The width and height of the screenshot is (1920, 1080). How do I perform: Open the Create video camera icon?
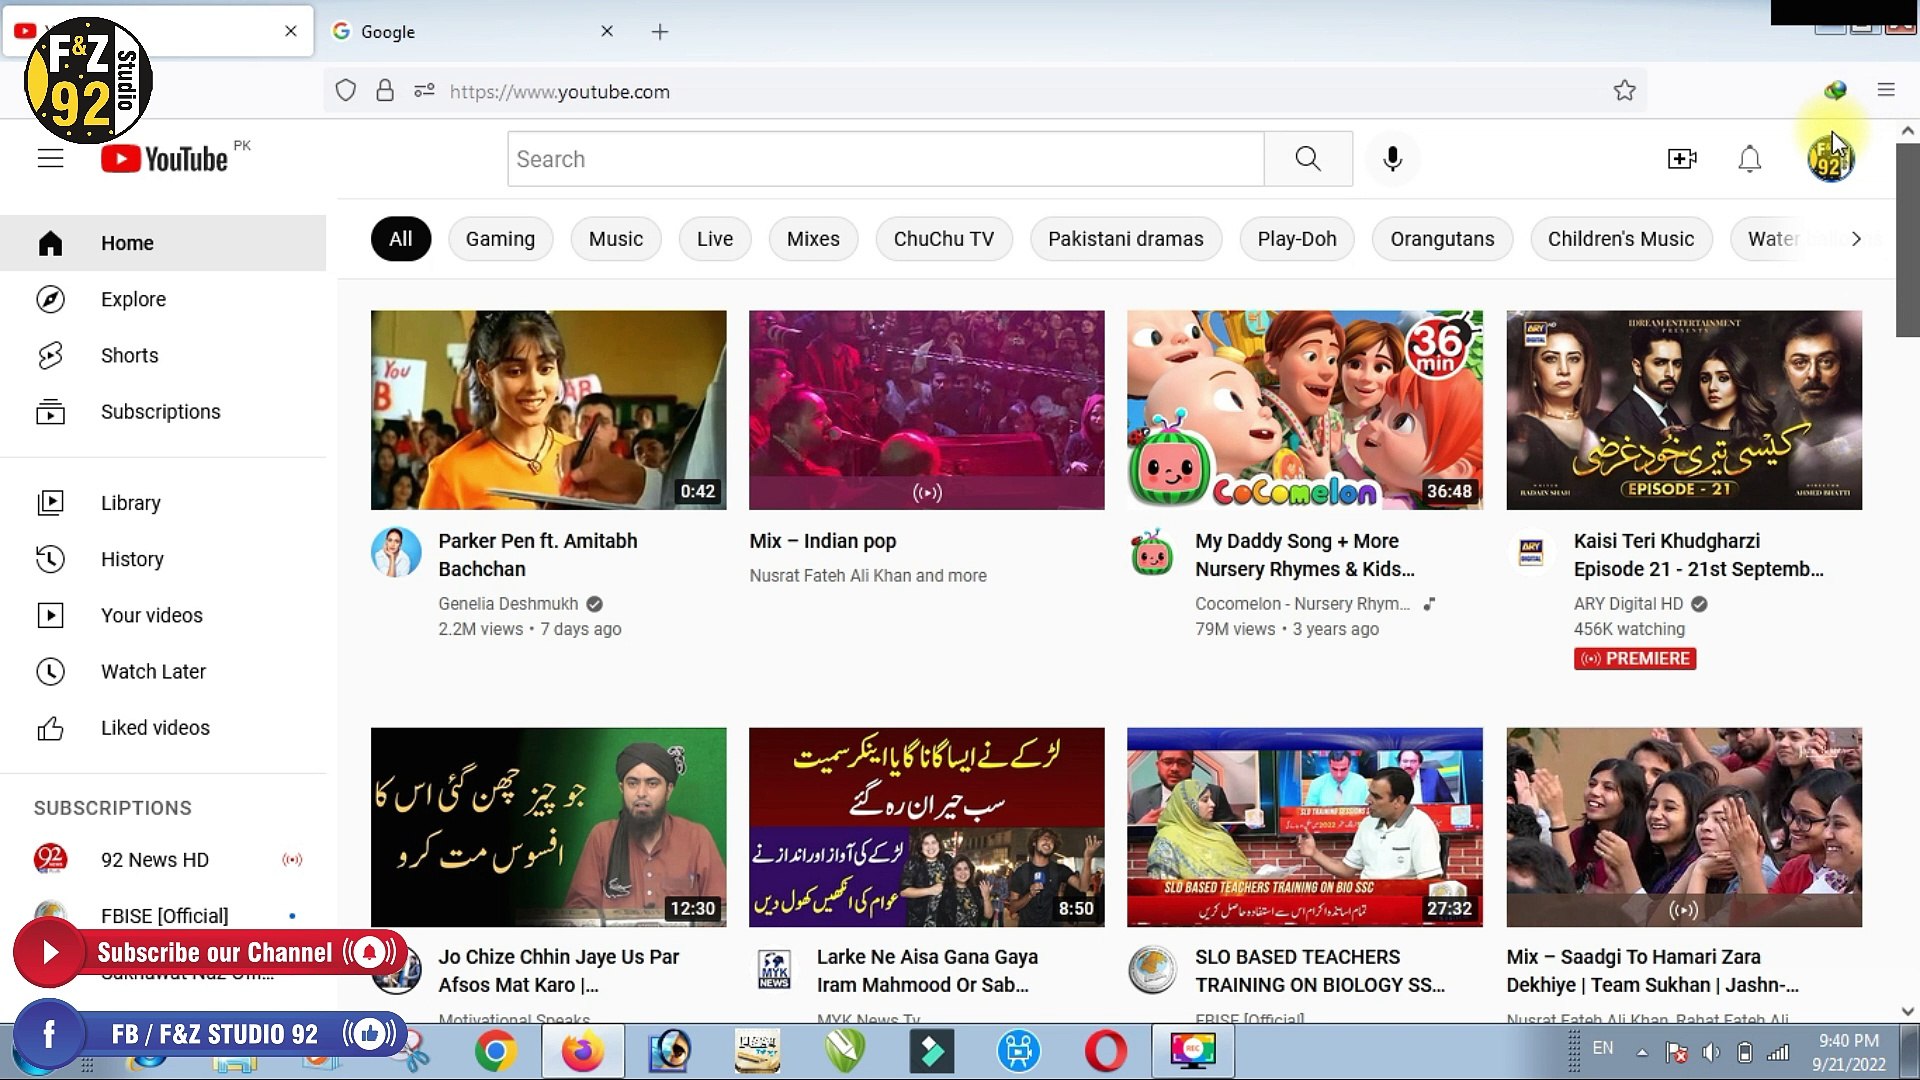click(x=1682, y=159)
